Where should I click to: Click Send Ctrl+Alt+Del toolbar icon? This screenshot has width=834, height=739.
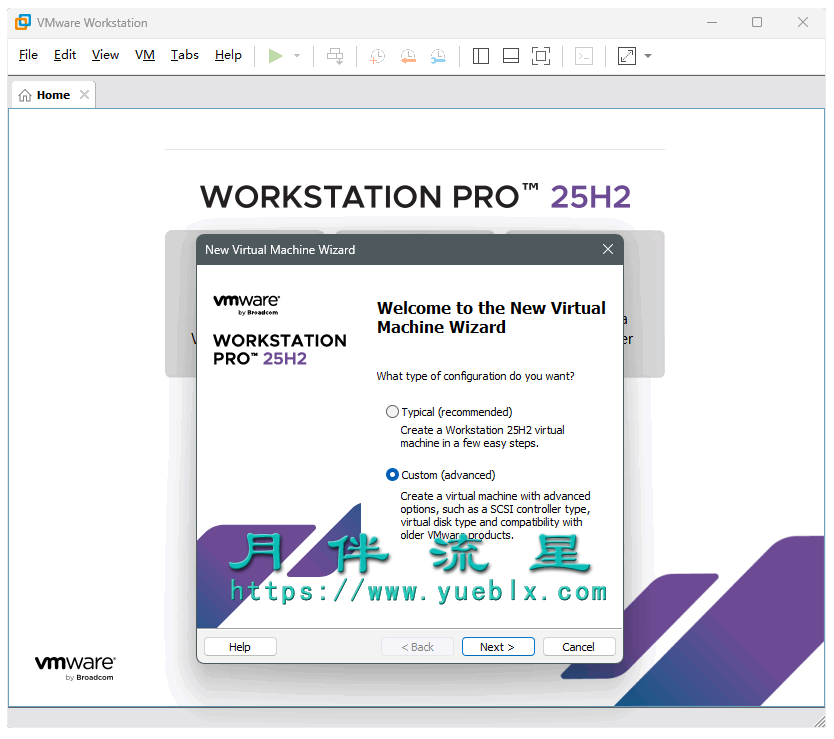(335, 56)
